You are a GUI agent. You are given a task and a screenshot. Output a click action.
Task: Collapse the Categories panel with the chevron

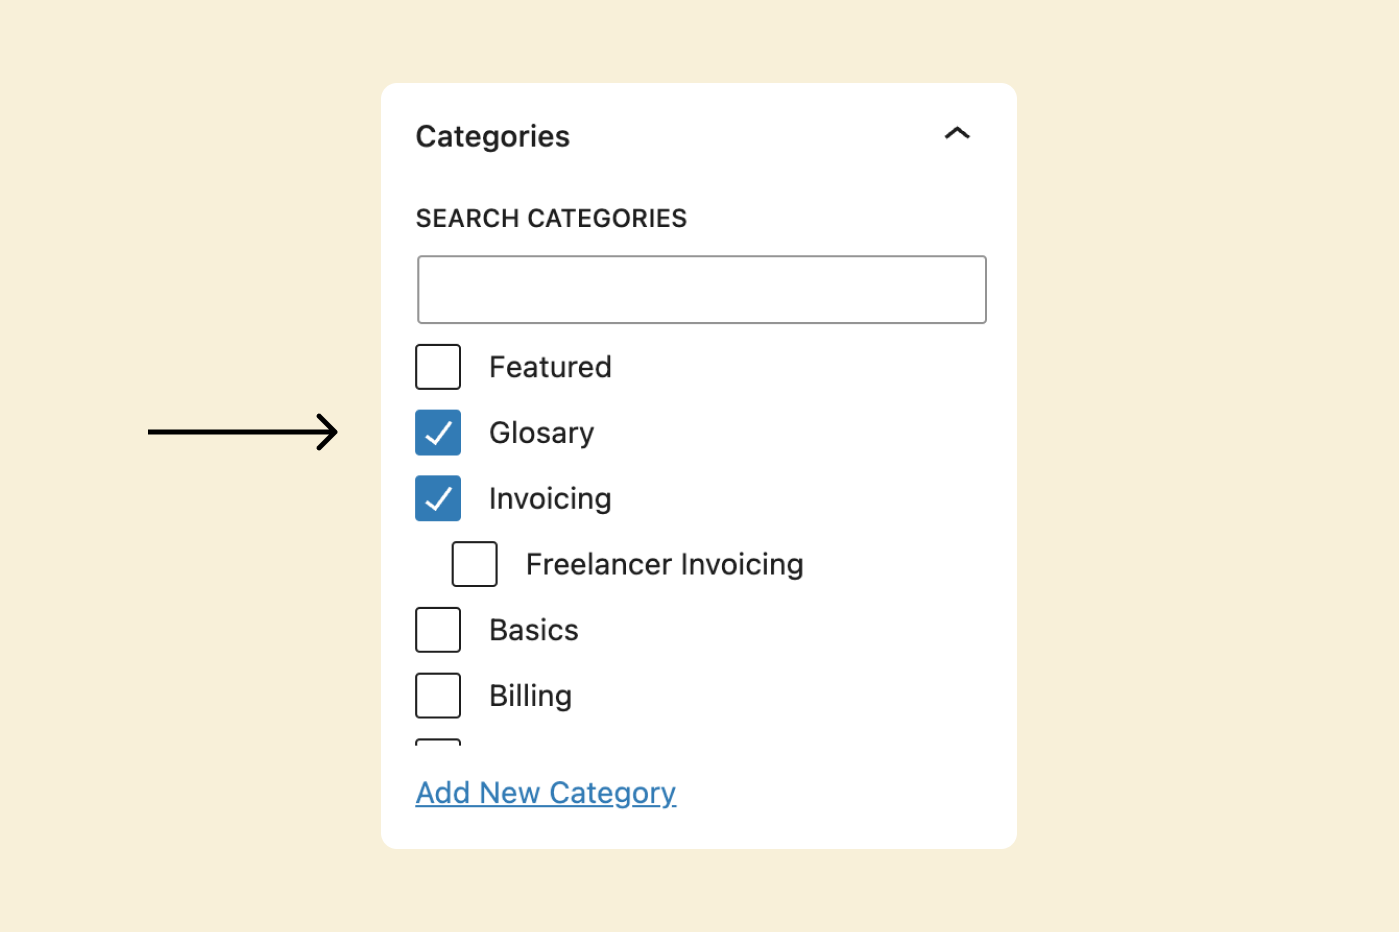tap(957, 133)
